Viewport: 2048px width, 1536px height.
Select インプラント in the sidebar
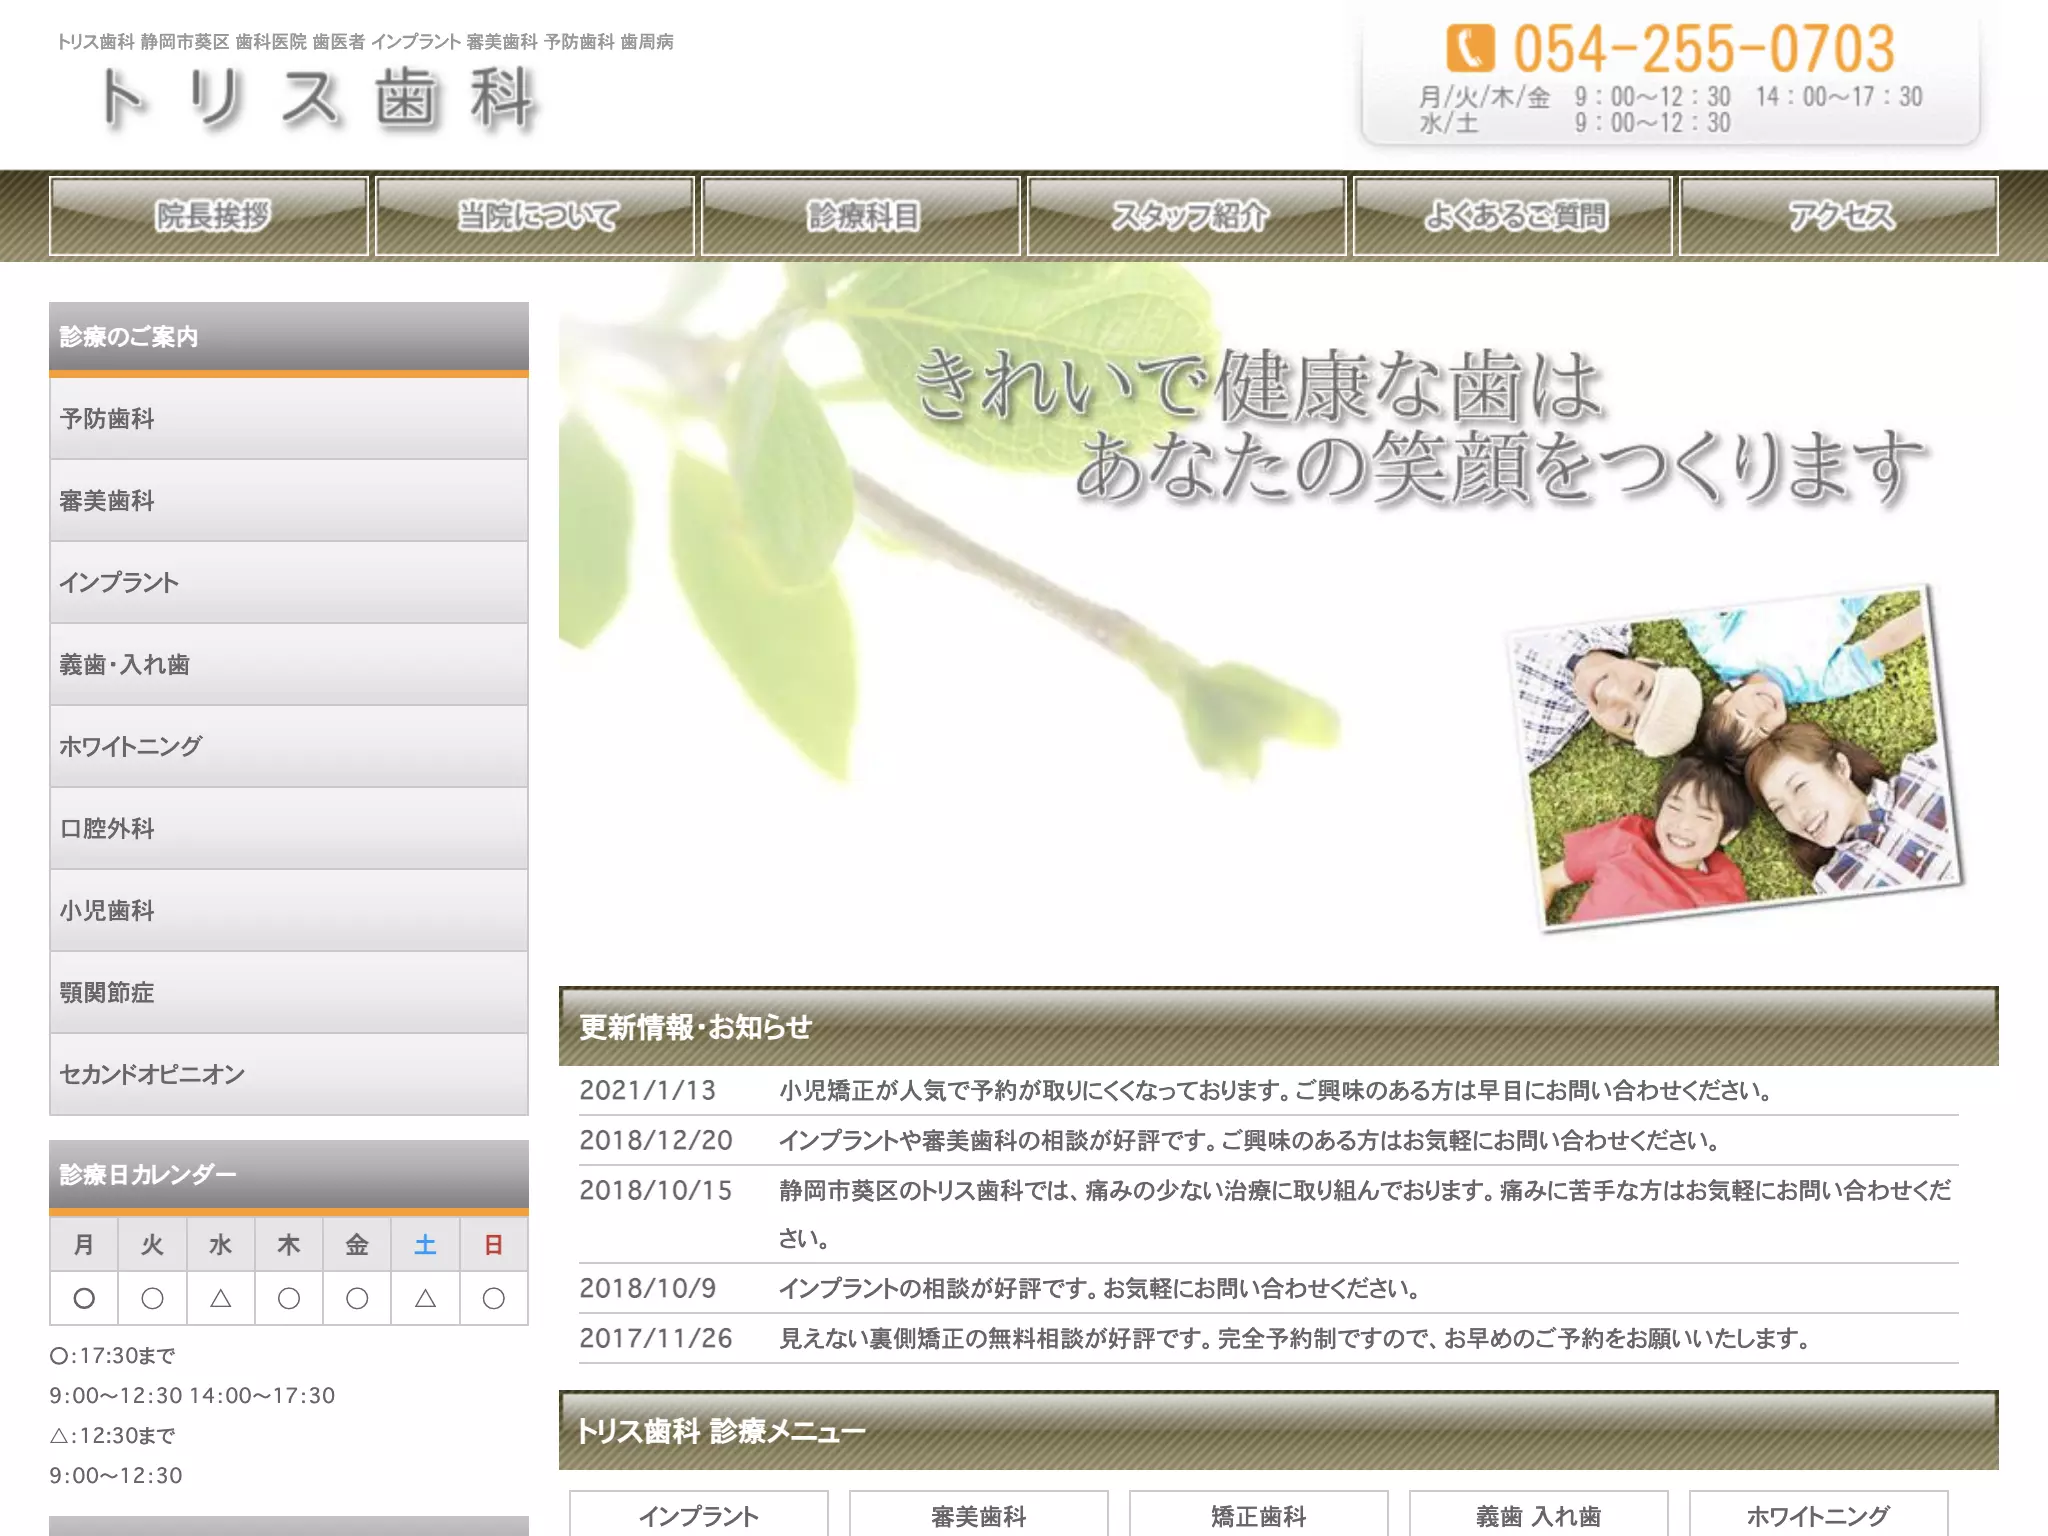point(289,583)
